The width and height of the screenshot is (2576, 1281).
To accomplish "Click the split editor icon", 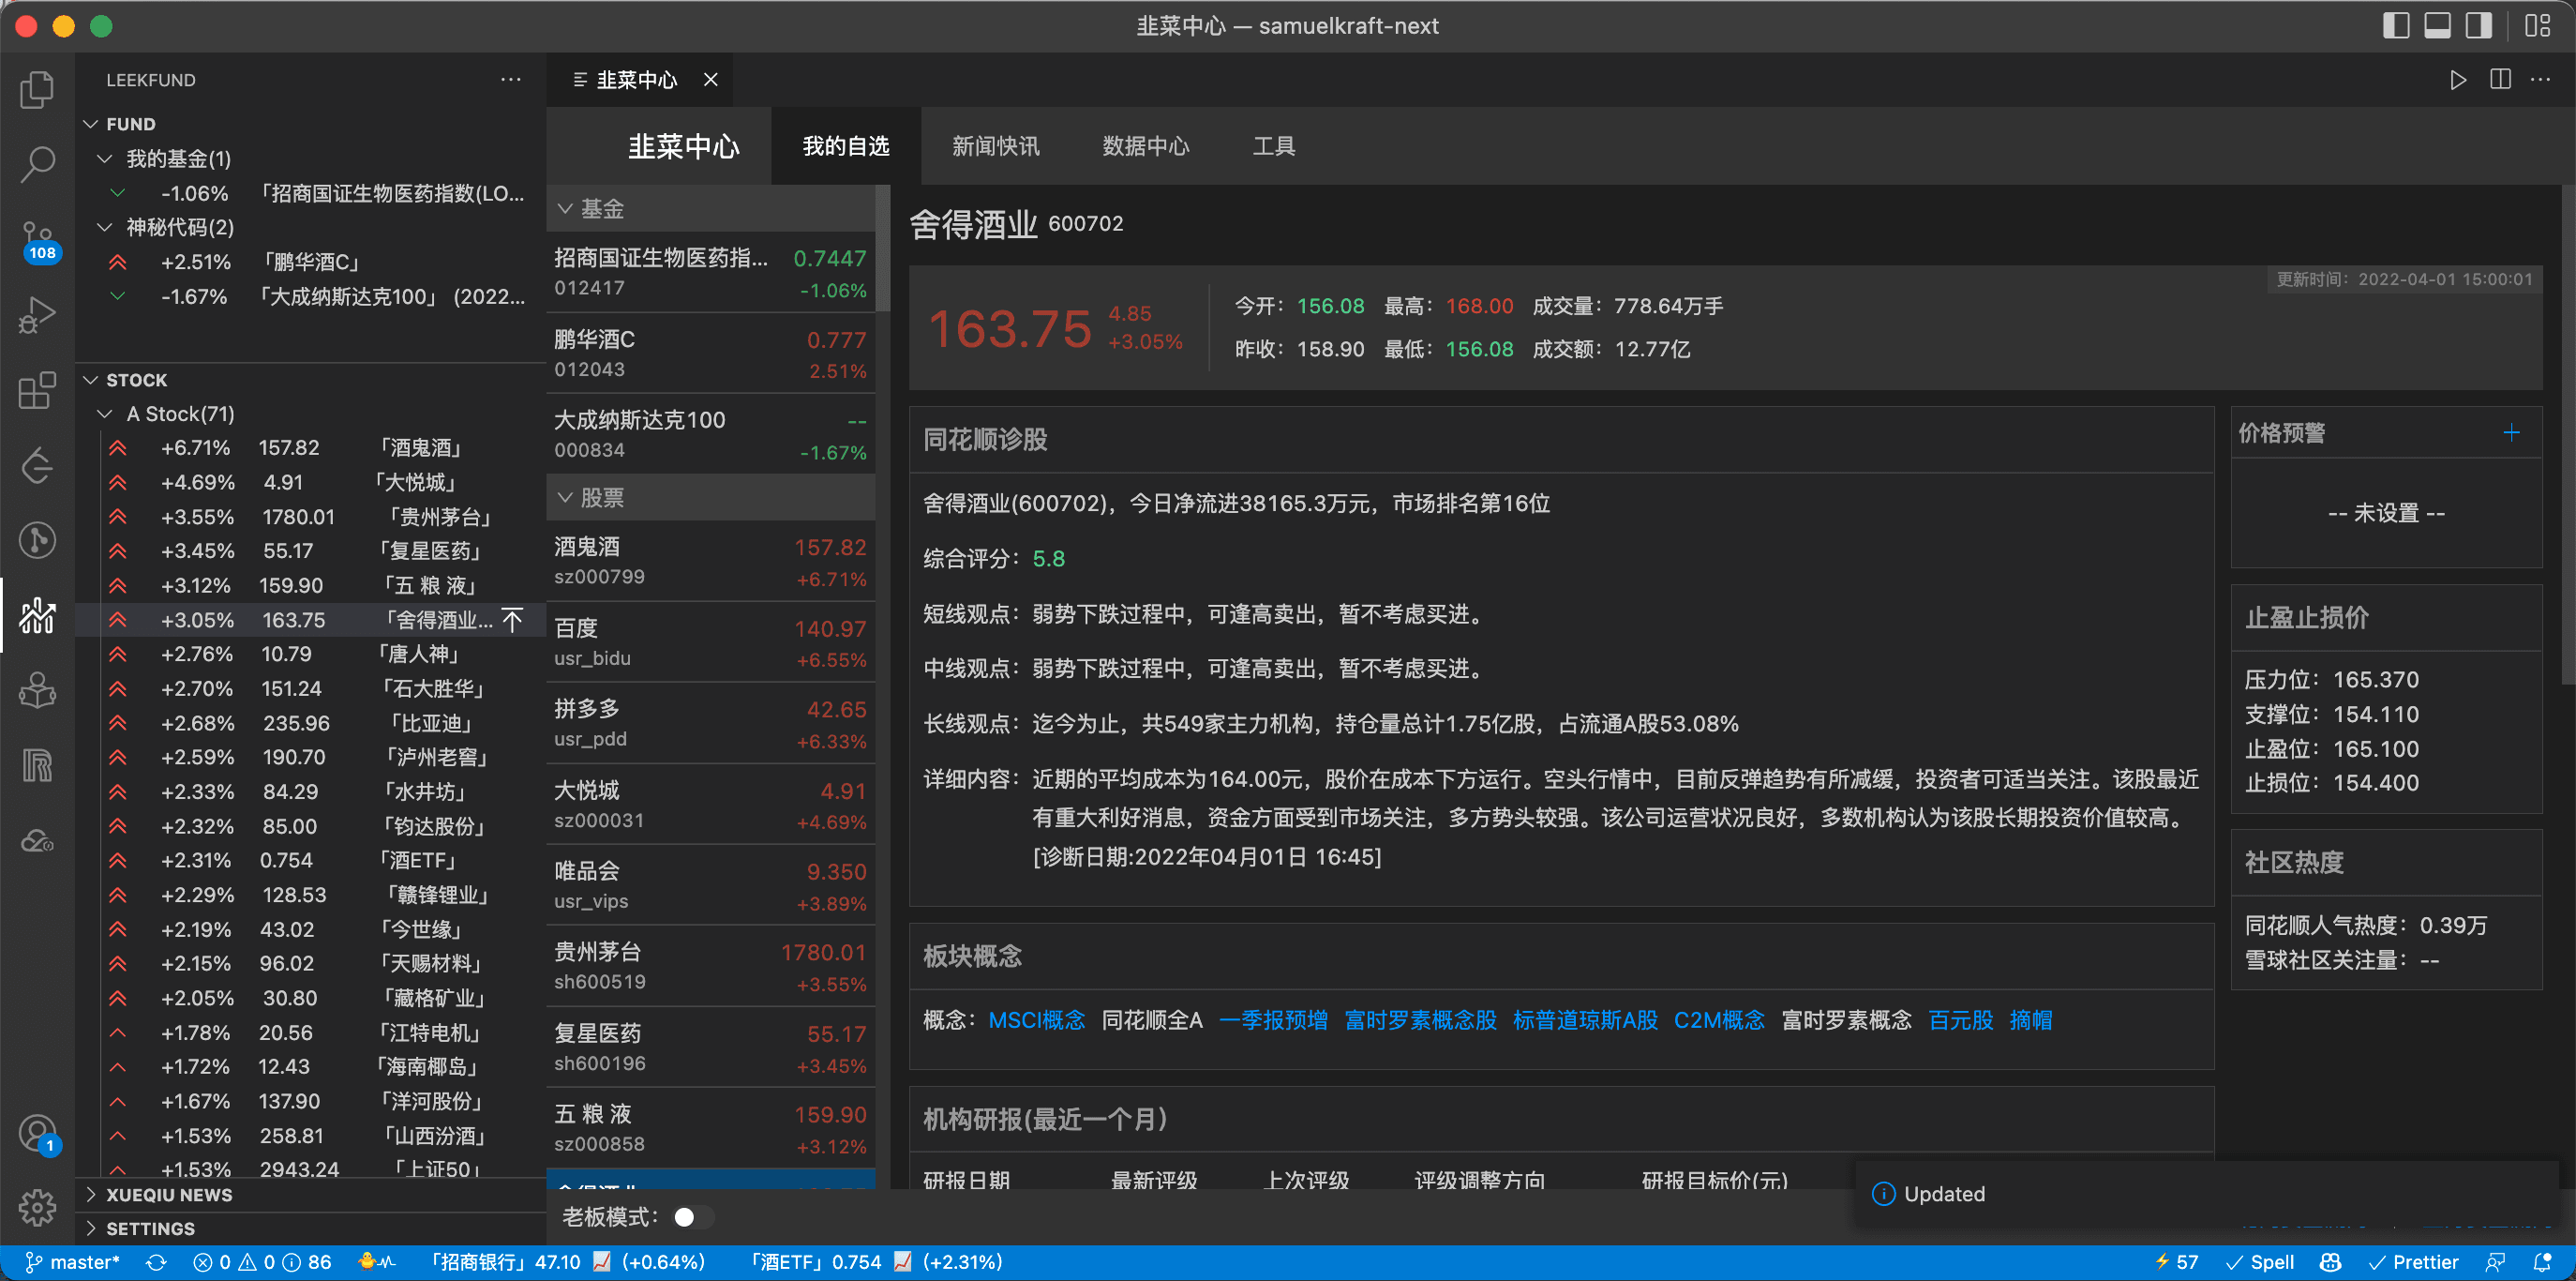I will click(2500, 80).
